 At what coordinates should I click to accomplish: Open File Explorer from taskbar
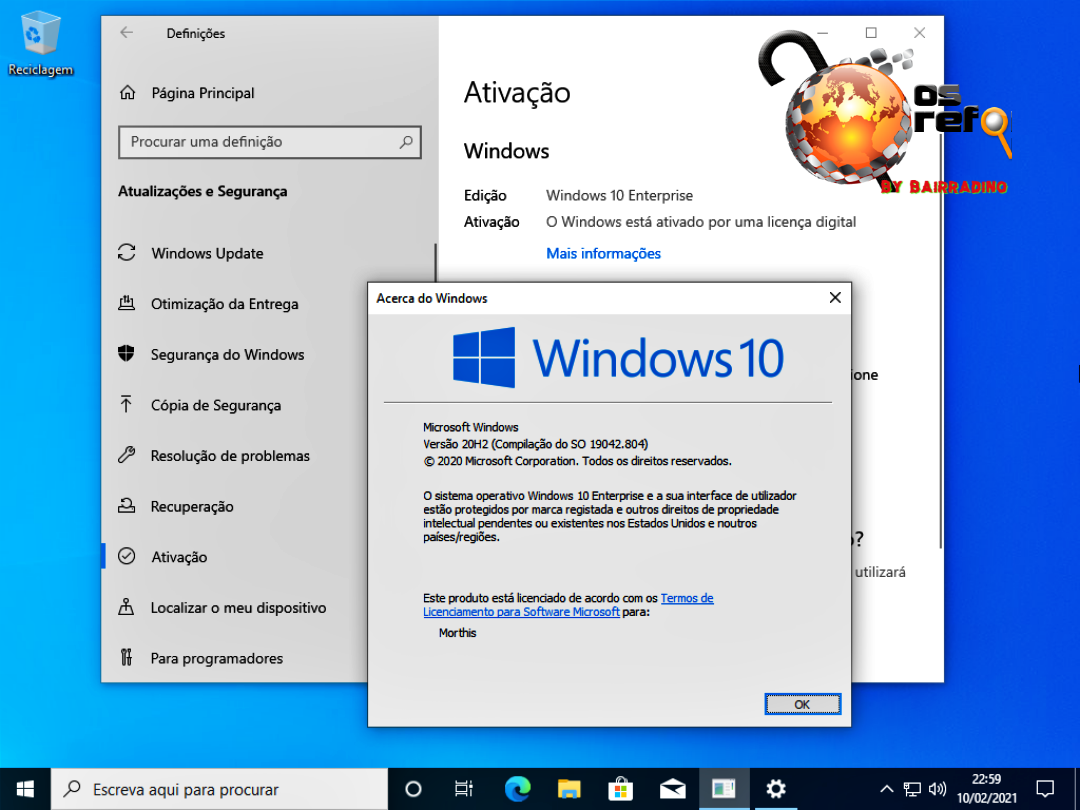[x=569, y=789]
